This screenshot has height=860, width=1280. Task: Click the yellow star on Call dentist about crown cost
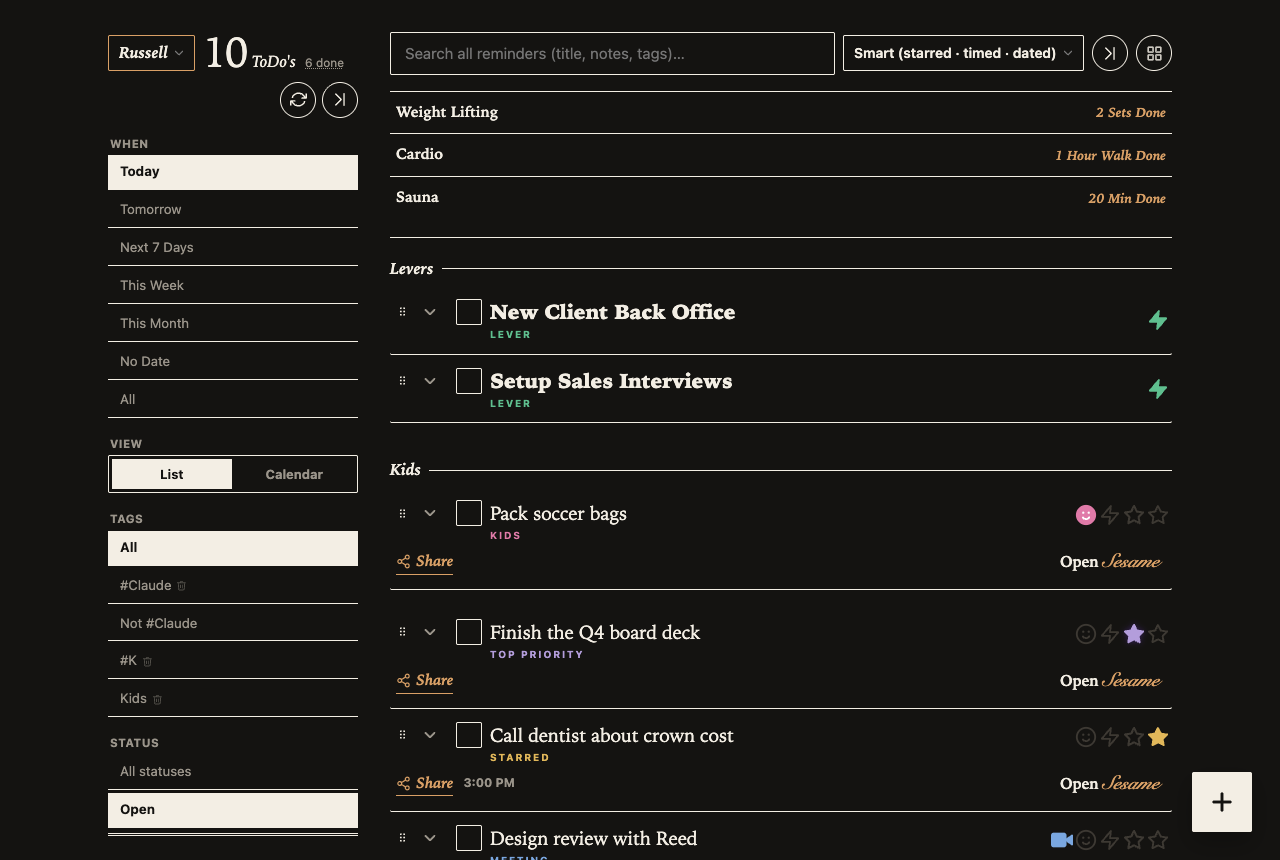1158,737
